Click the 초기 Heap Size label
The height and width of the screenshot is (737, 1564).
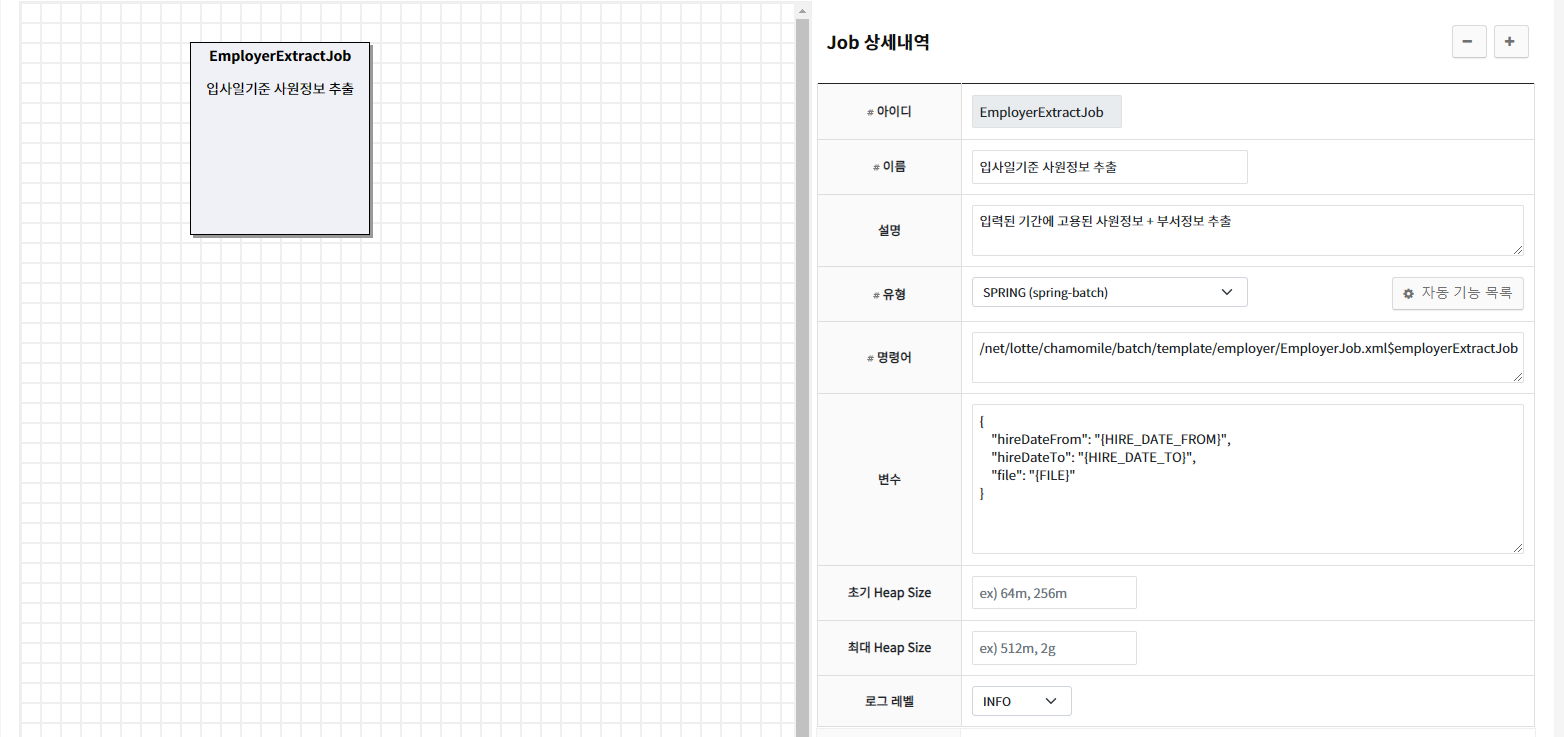point(889,592)
